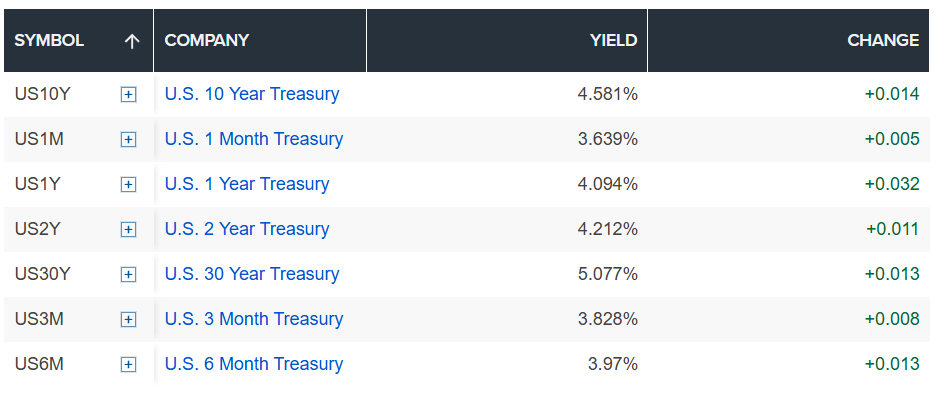Expand the US1Y row plus icon
Viewport: 940px width, 405px height.
pos(128,185)
